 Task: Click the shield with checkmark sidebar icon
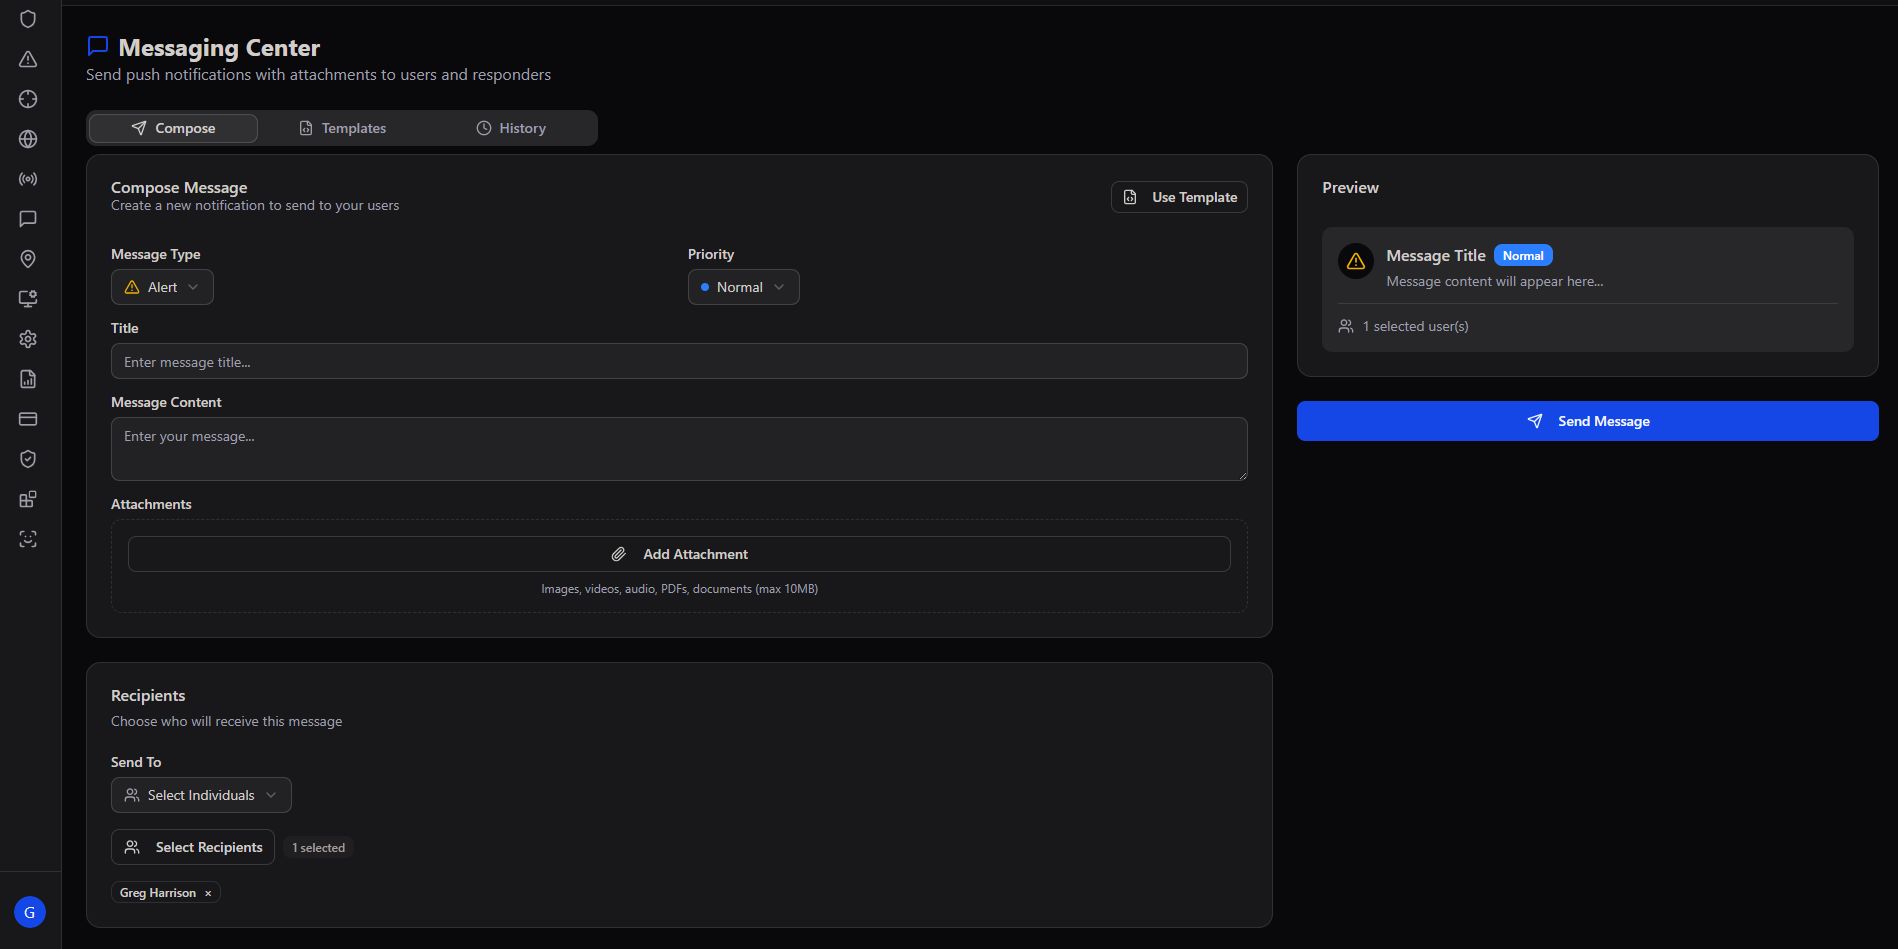28,459
